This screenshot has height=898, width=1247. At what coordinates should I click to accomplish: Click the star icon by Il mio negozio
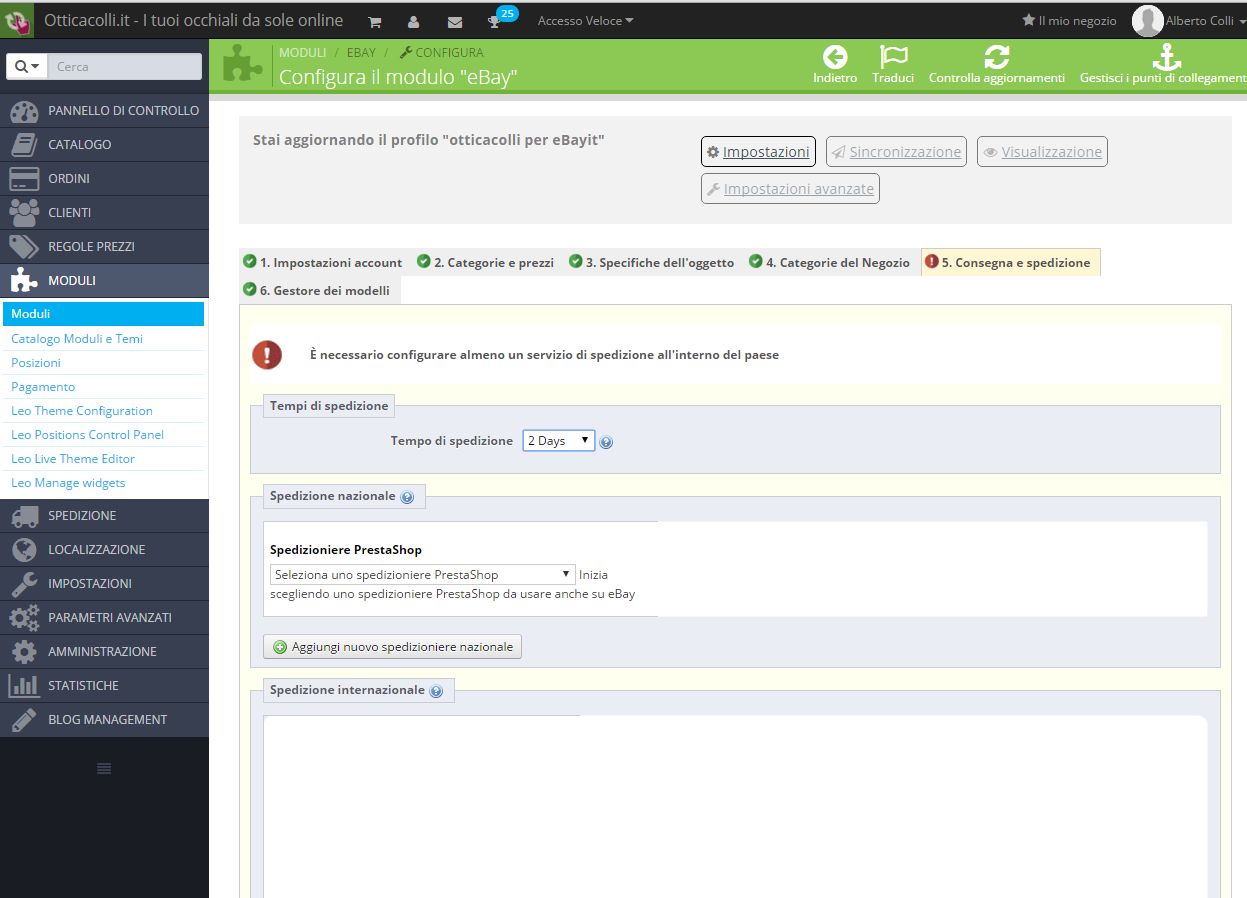point(1028,20)
